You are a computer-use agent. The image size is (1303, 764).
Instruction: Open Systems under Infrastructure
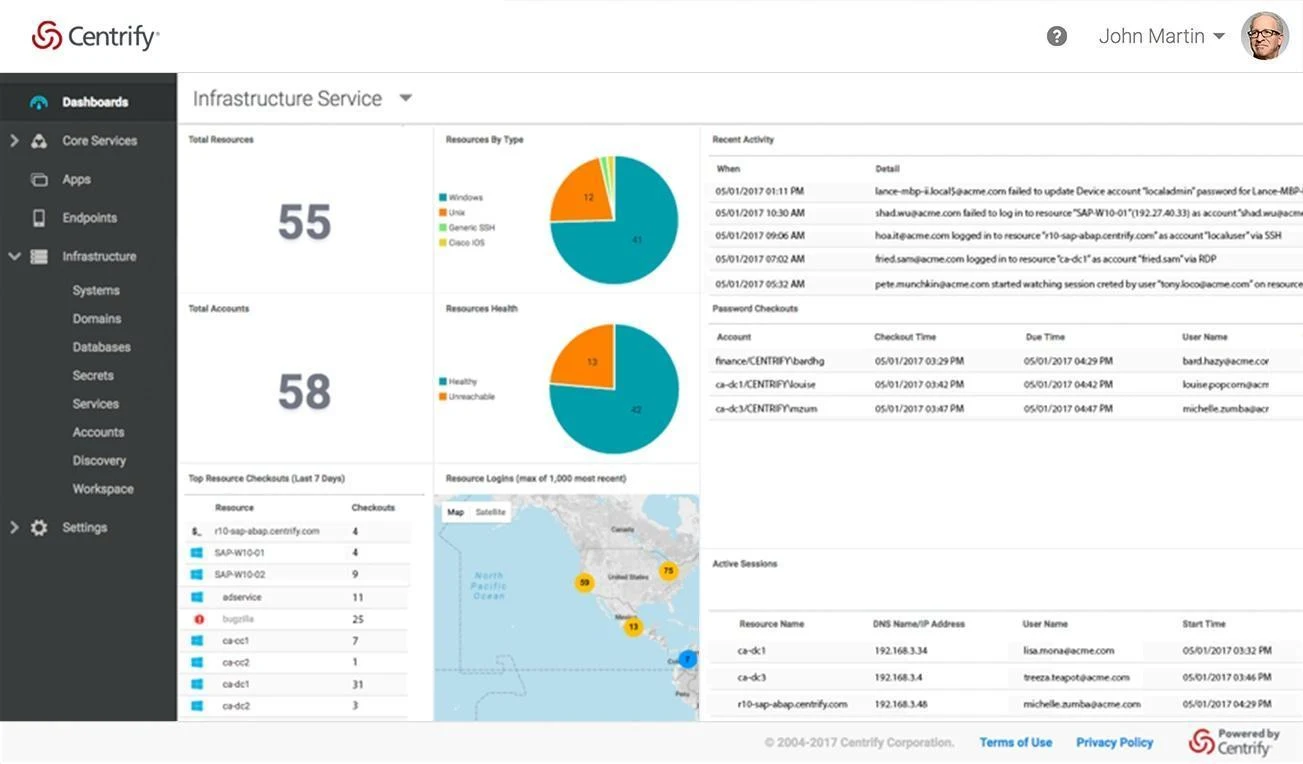(x=96, y=291)
